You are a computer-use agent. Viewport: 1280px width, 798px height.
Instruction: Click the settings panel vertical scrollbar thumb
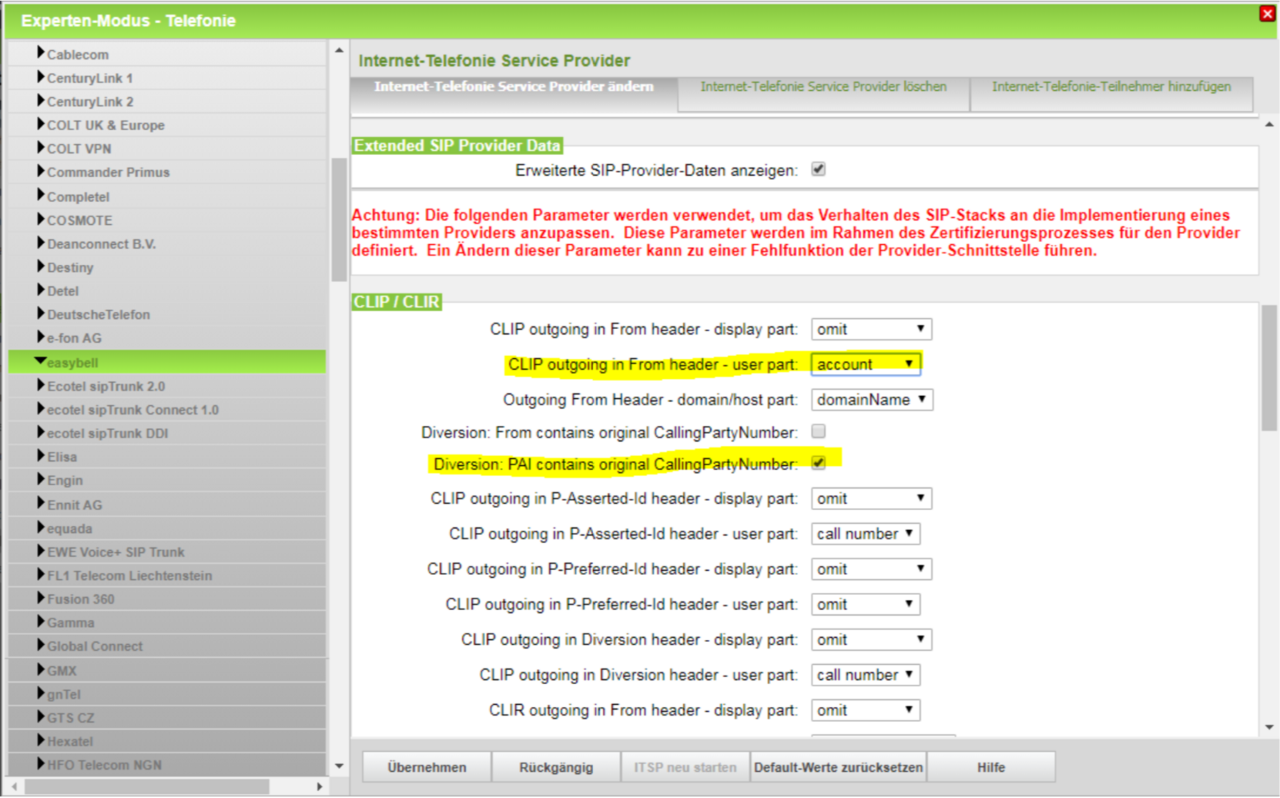pos(1269,370)
